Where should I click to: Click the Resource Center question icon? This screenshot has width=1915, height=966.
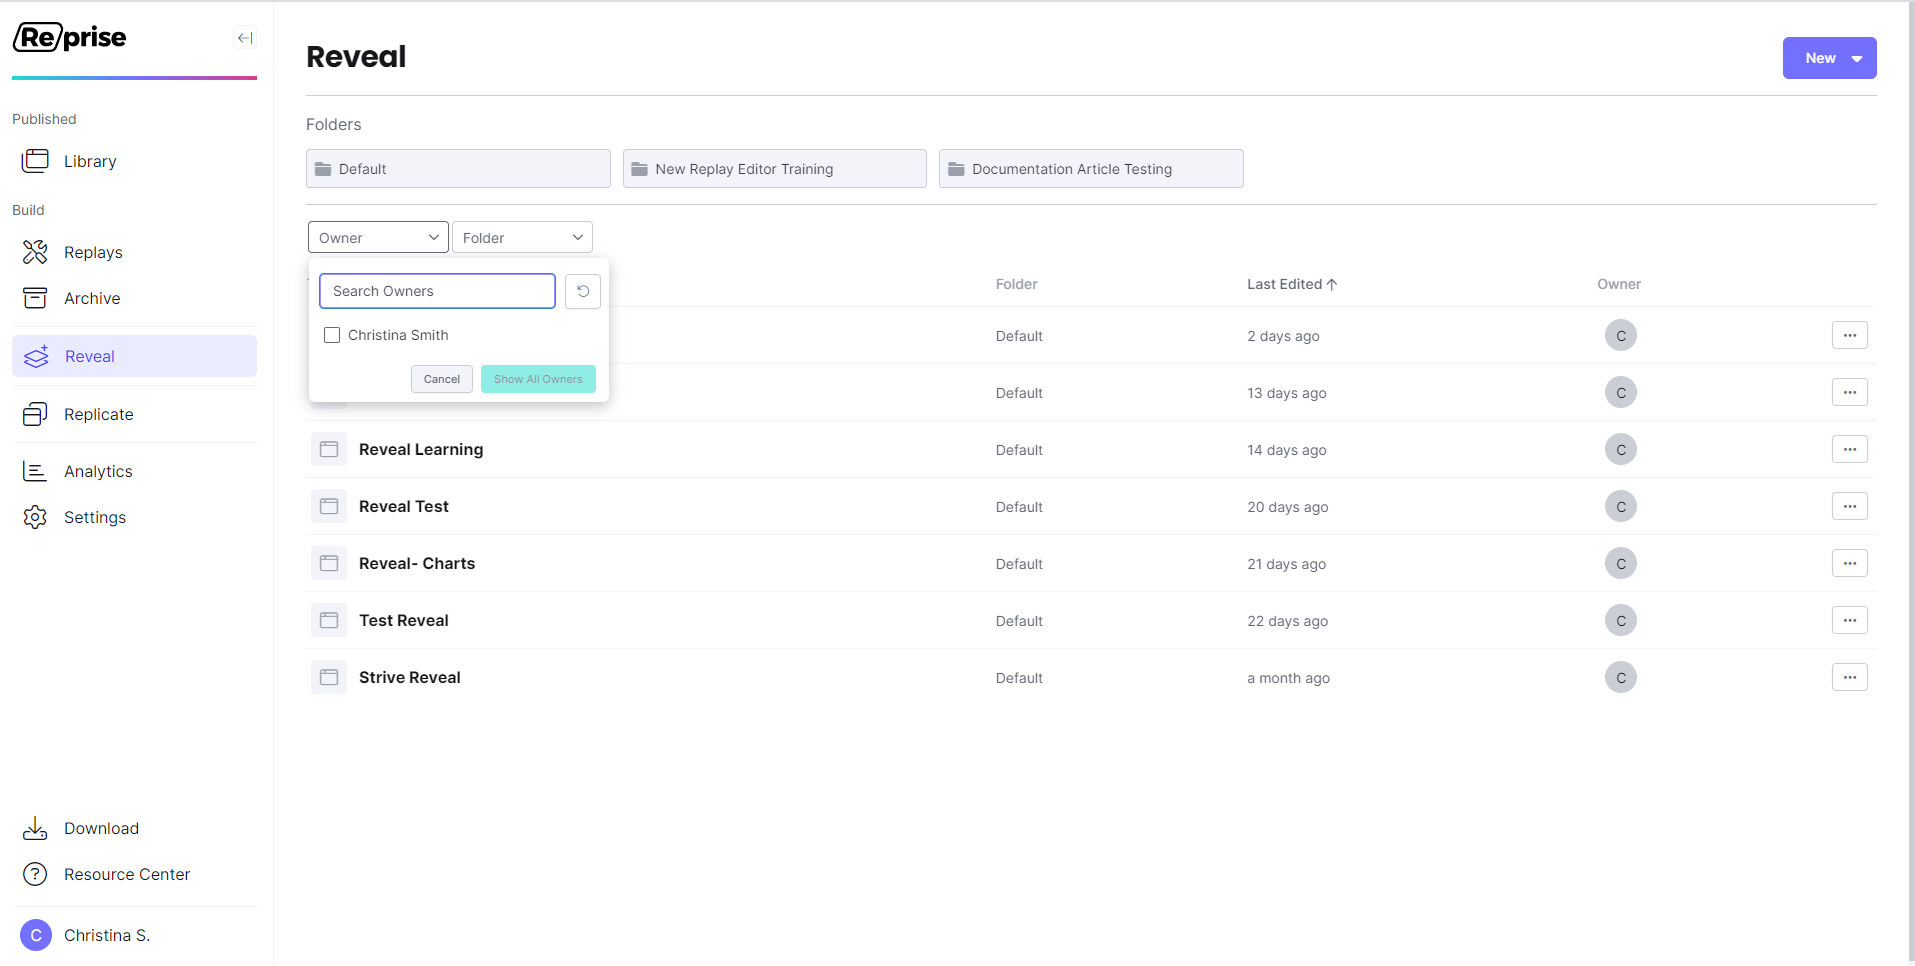coord(35,874)
